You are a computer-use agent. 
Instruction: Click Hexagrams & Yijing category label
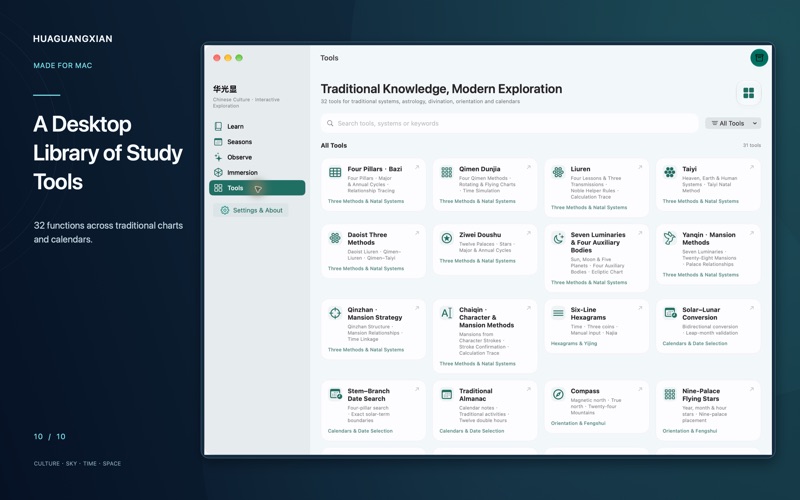click(x=574, y=343)
